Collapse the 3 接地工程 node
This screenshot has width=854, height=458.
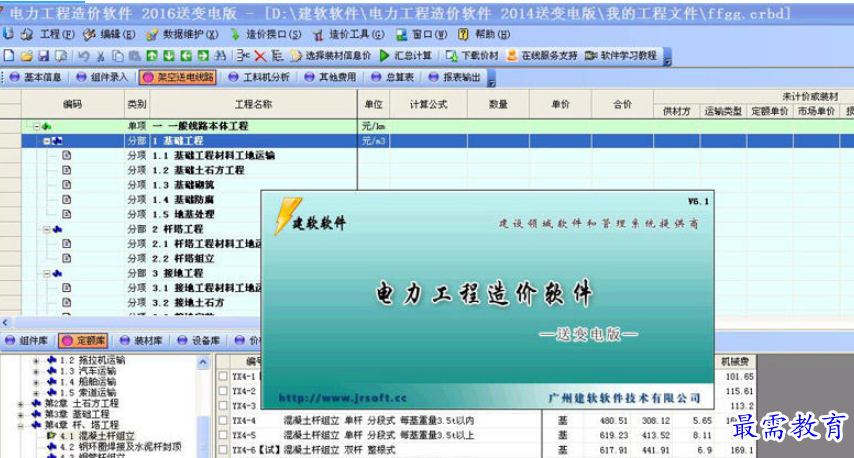(47, 273)
